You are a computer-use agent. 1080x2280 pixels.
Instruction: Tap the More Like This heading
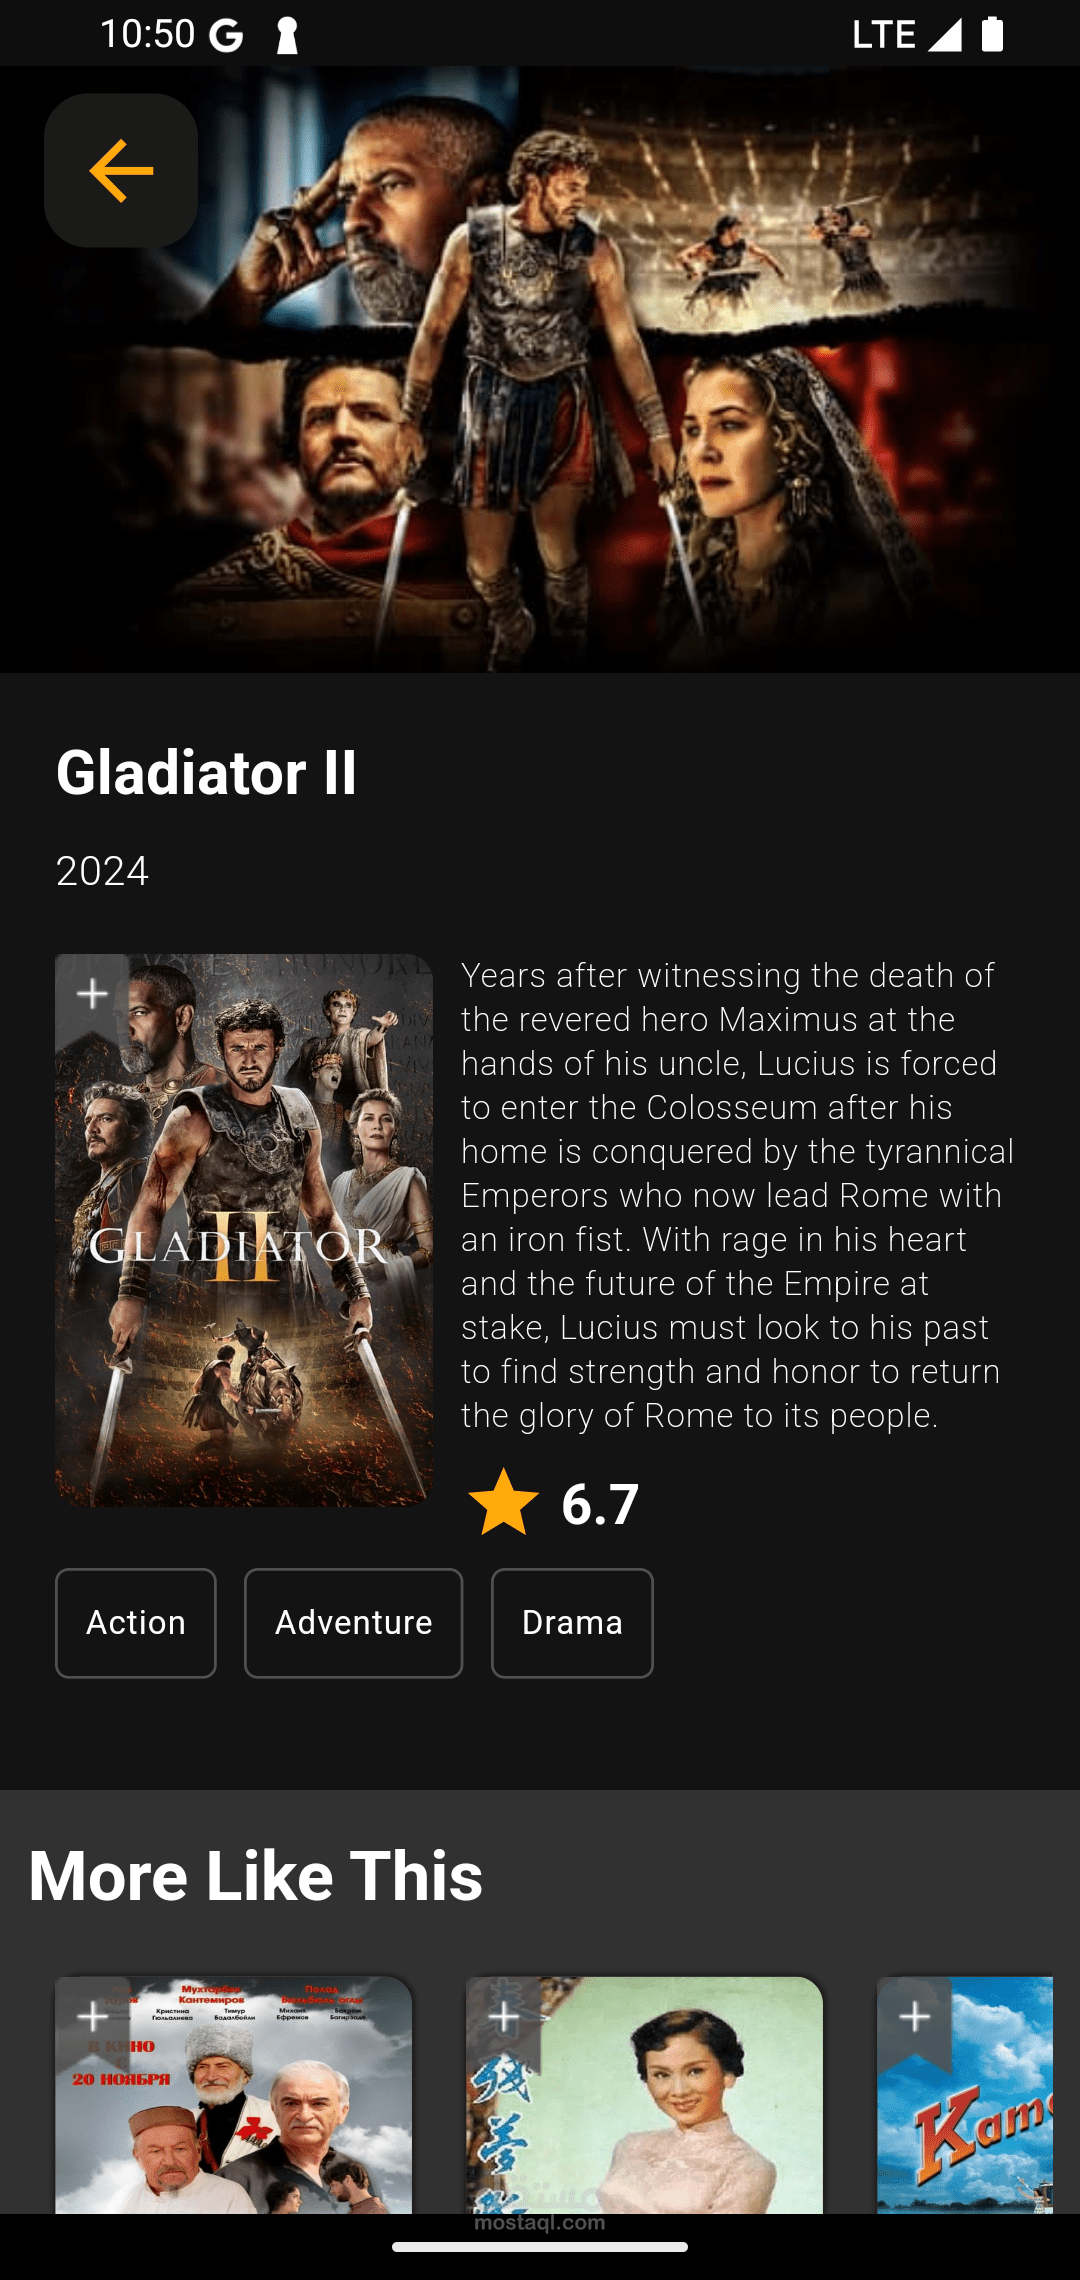tap(256, 1875)
